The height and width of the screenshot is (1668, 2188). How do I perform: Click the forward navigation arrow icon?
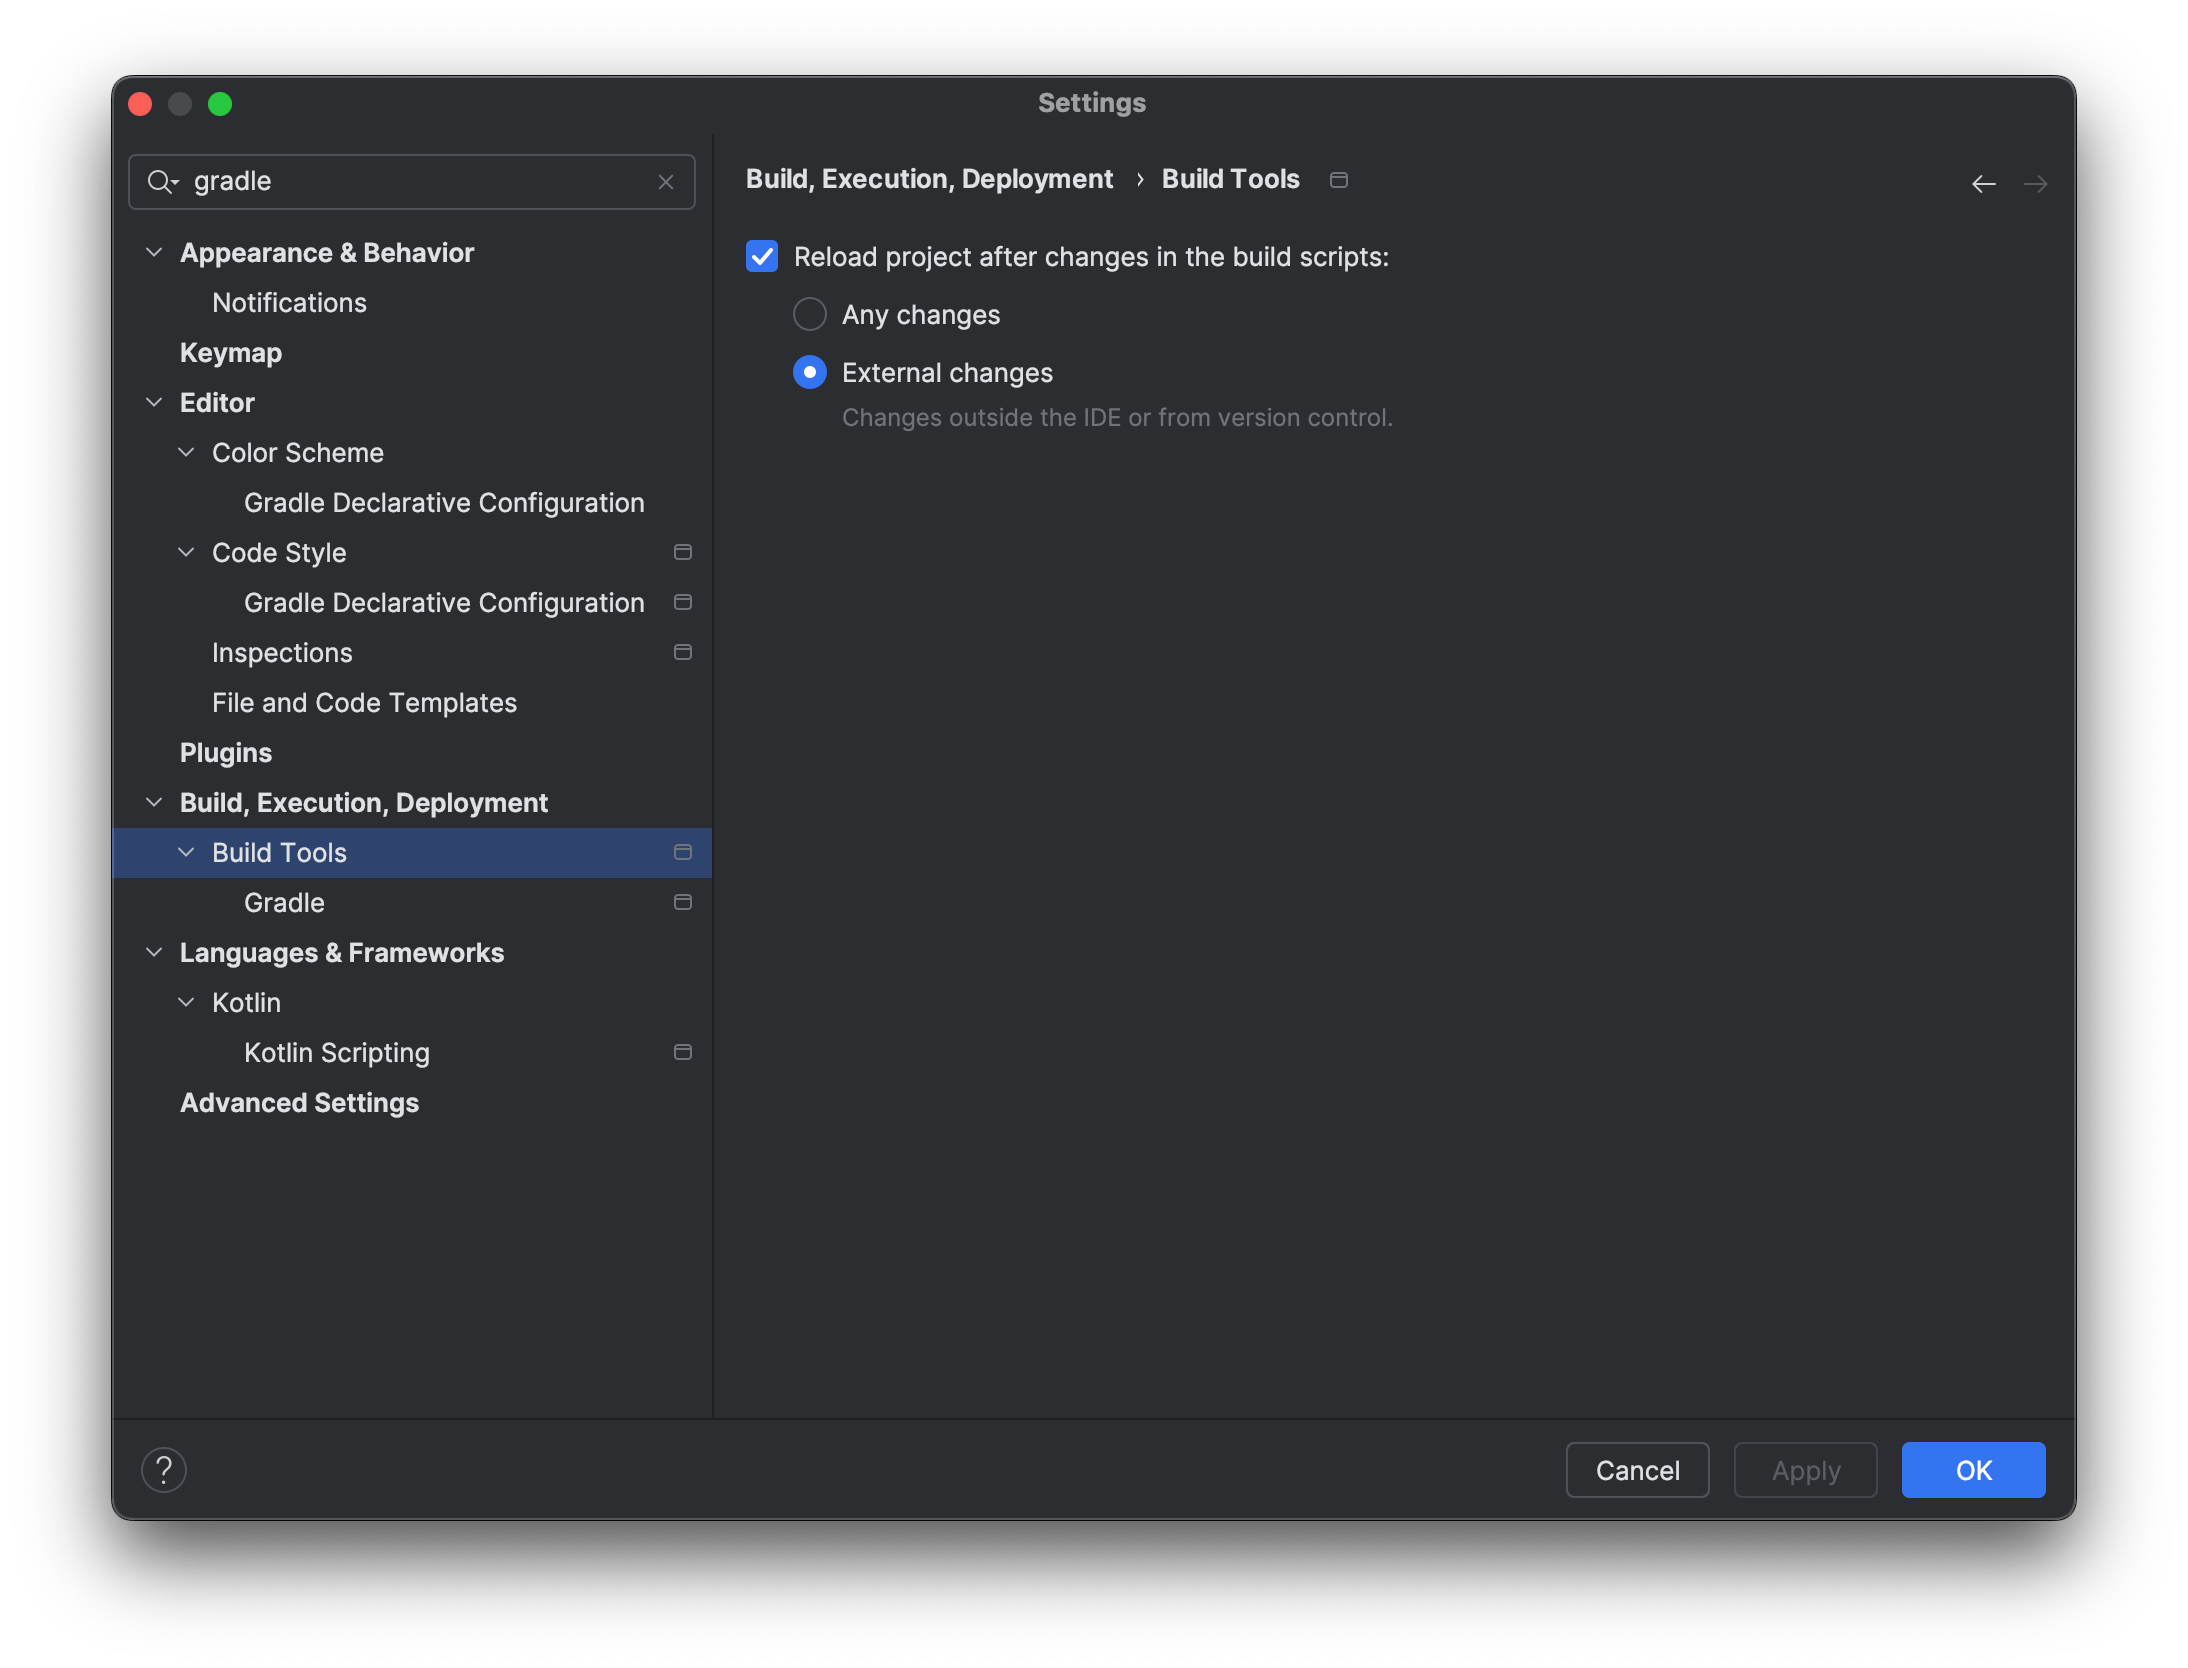click(2036, 184)
